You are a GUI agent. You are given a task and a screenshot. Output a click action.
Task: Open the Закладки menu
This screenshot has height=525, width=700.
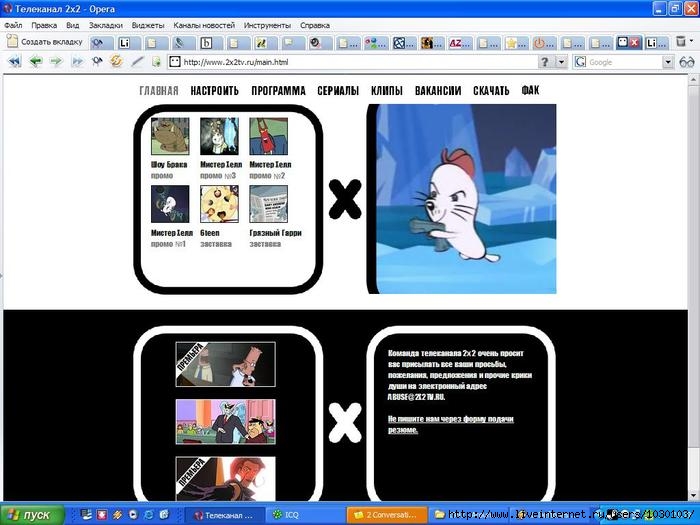click(106, 25)
